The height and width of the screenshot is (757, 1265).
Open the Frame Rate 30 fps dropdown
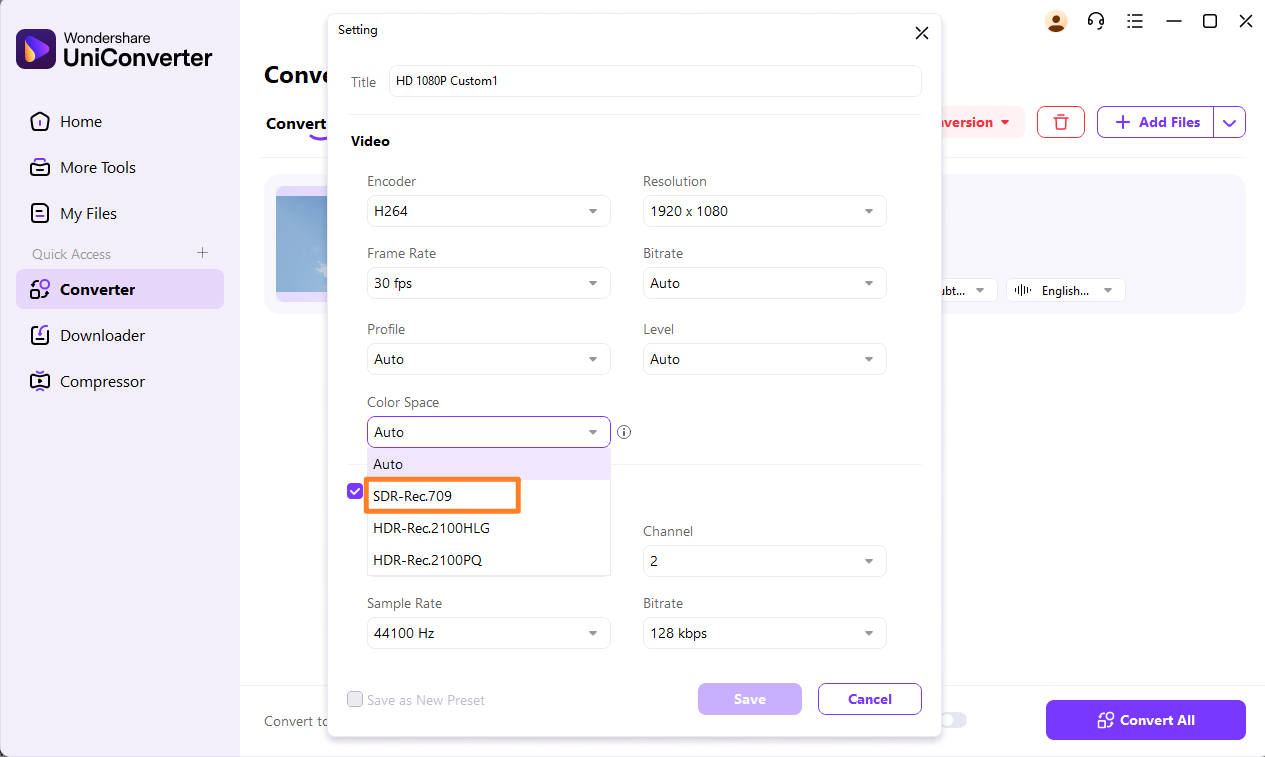point(488,283)
